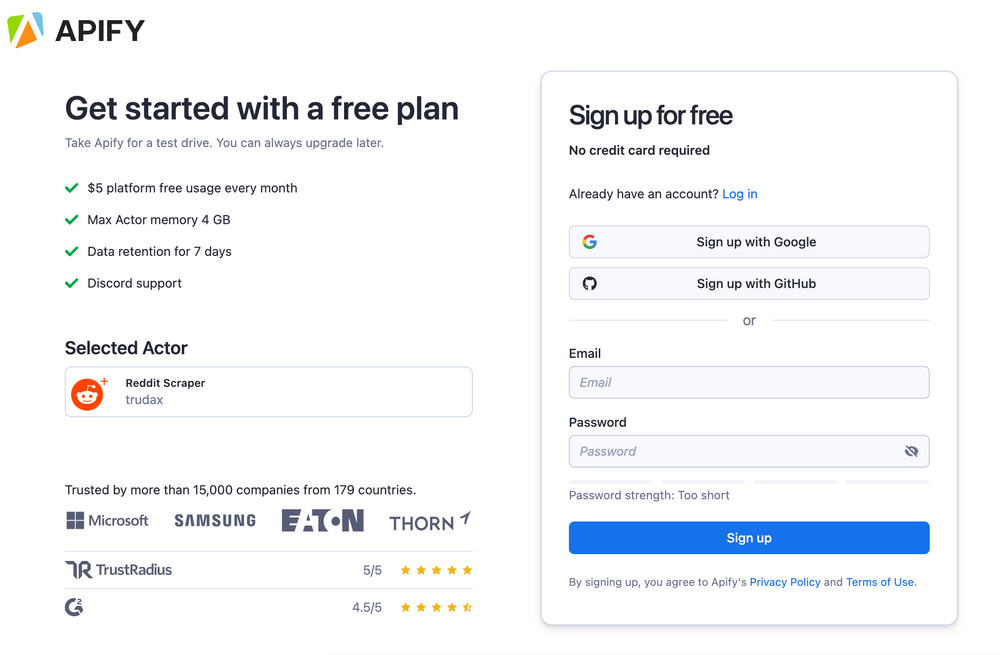Click the Thorn company logo

tap(430, 522)
